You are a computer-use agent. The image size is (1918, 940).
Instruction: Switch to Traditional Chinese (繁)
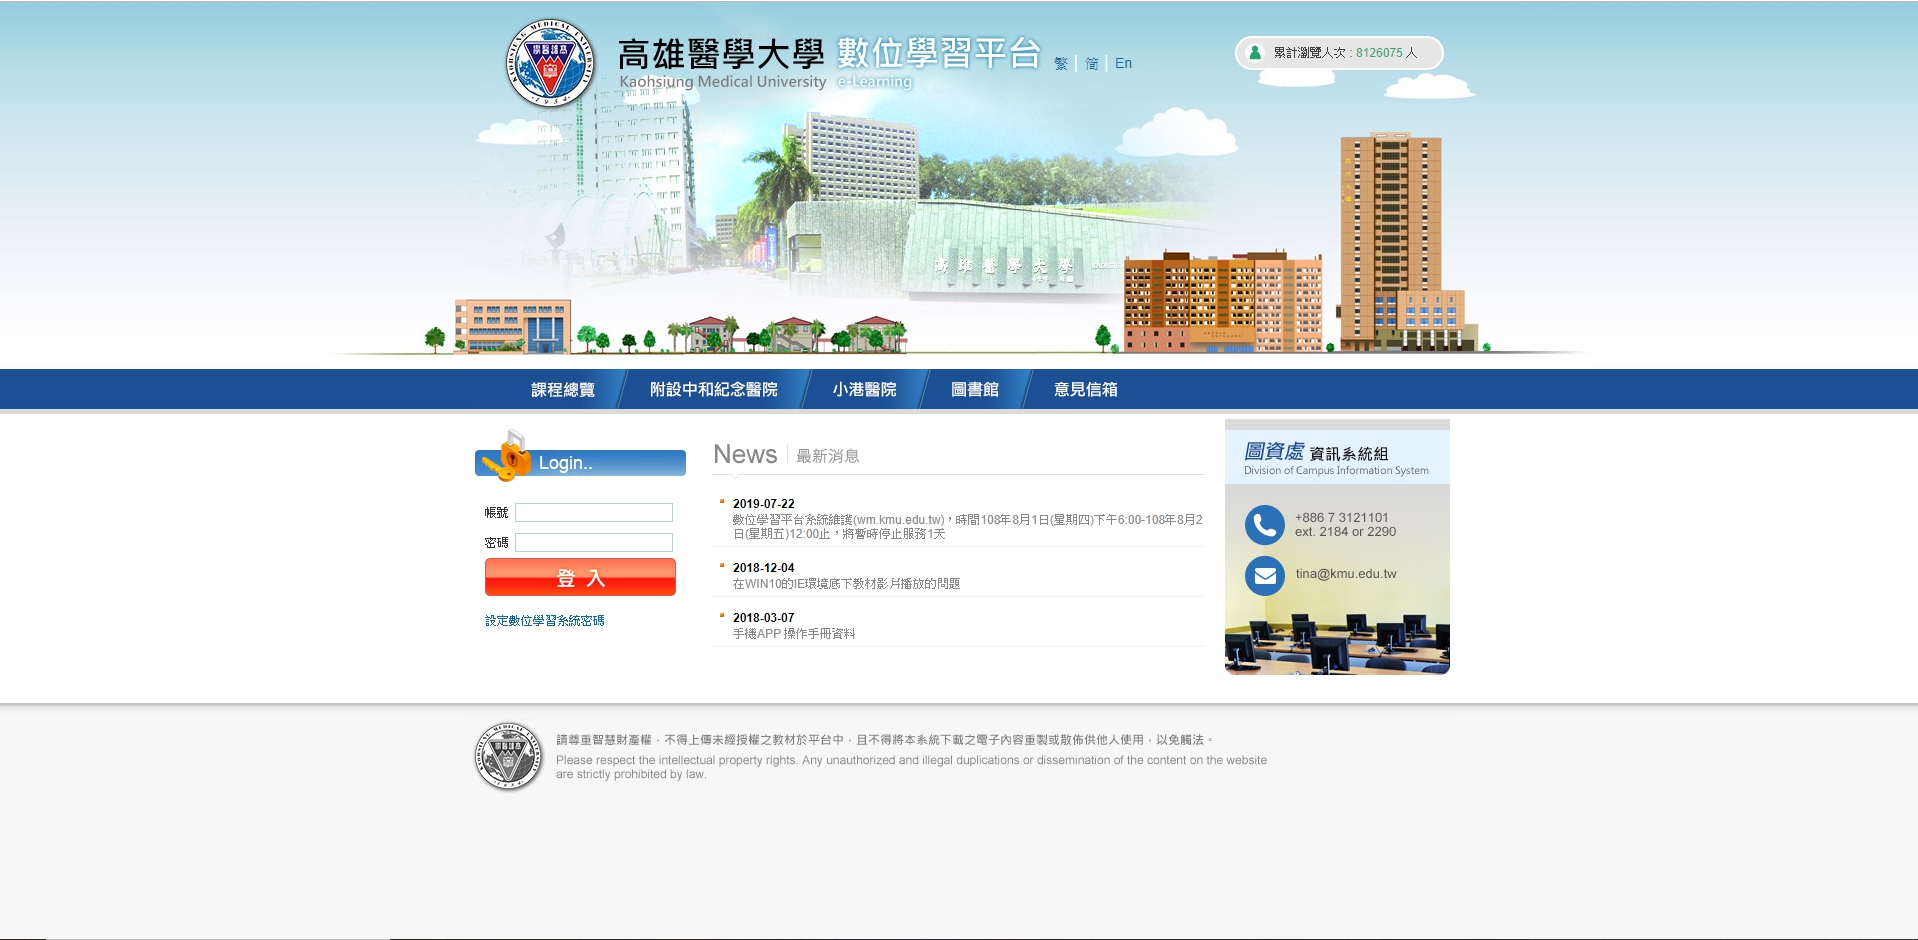tap(1061, 63)
